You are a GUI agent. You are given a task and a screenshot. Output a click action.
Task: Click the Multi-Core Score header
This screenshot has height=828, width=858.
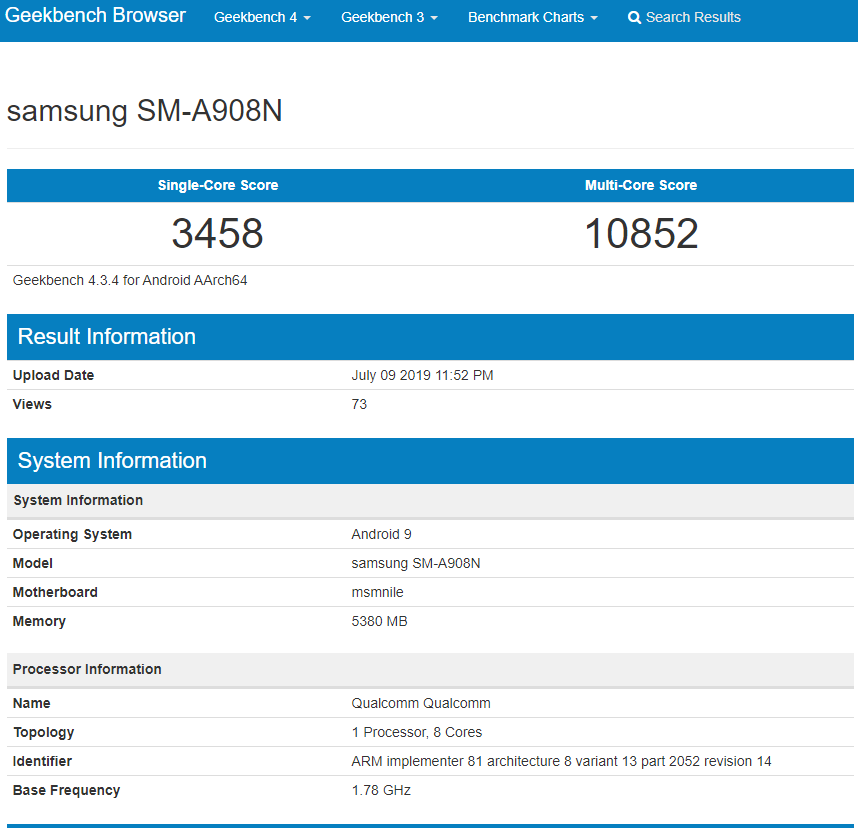click(641, 186)
